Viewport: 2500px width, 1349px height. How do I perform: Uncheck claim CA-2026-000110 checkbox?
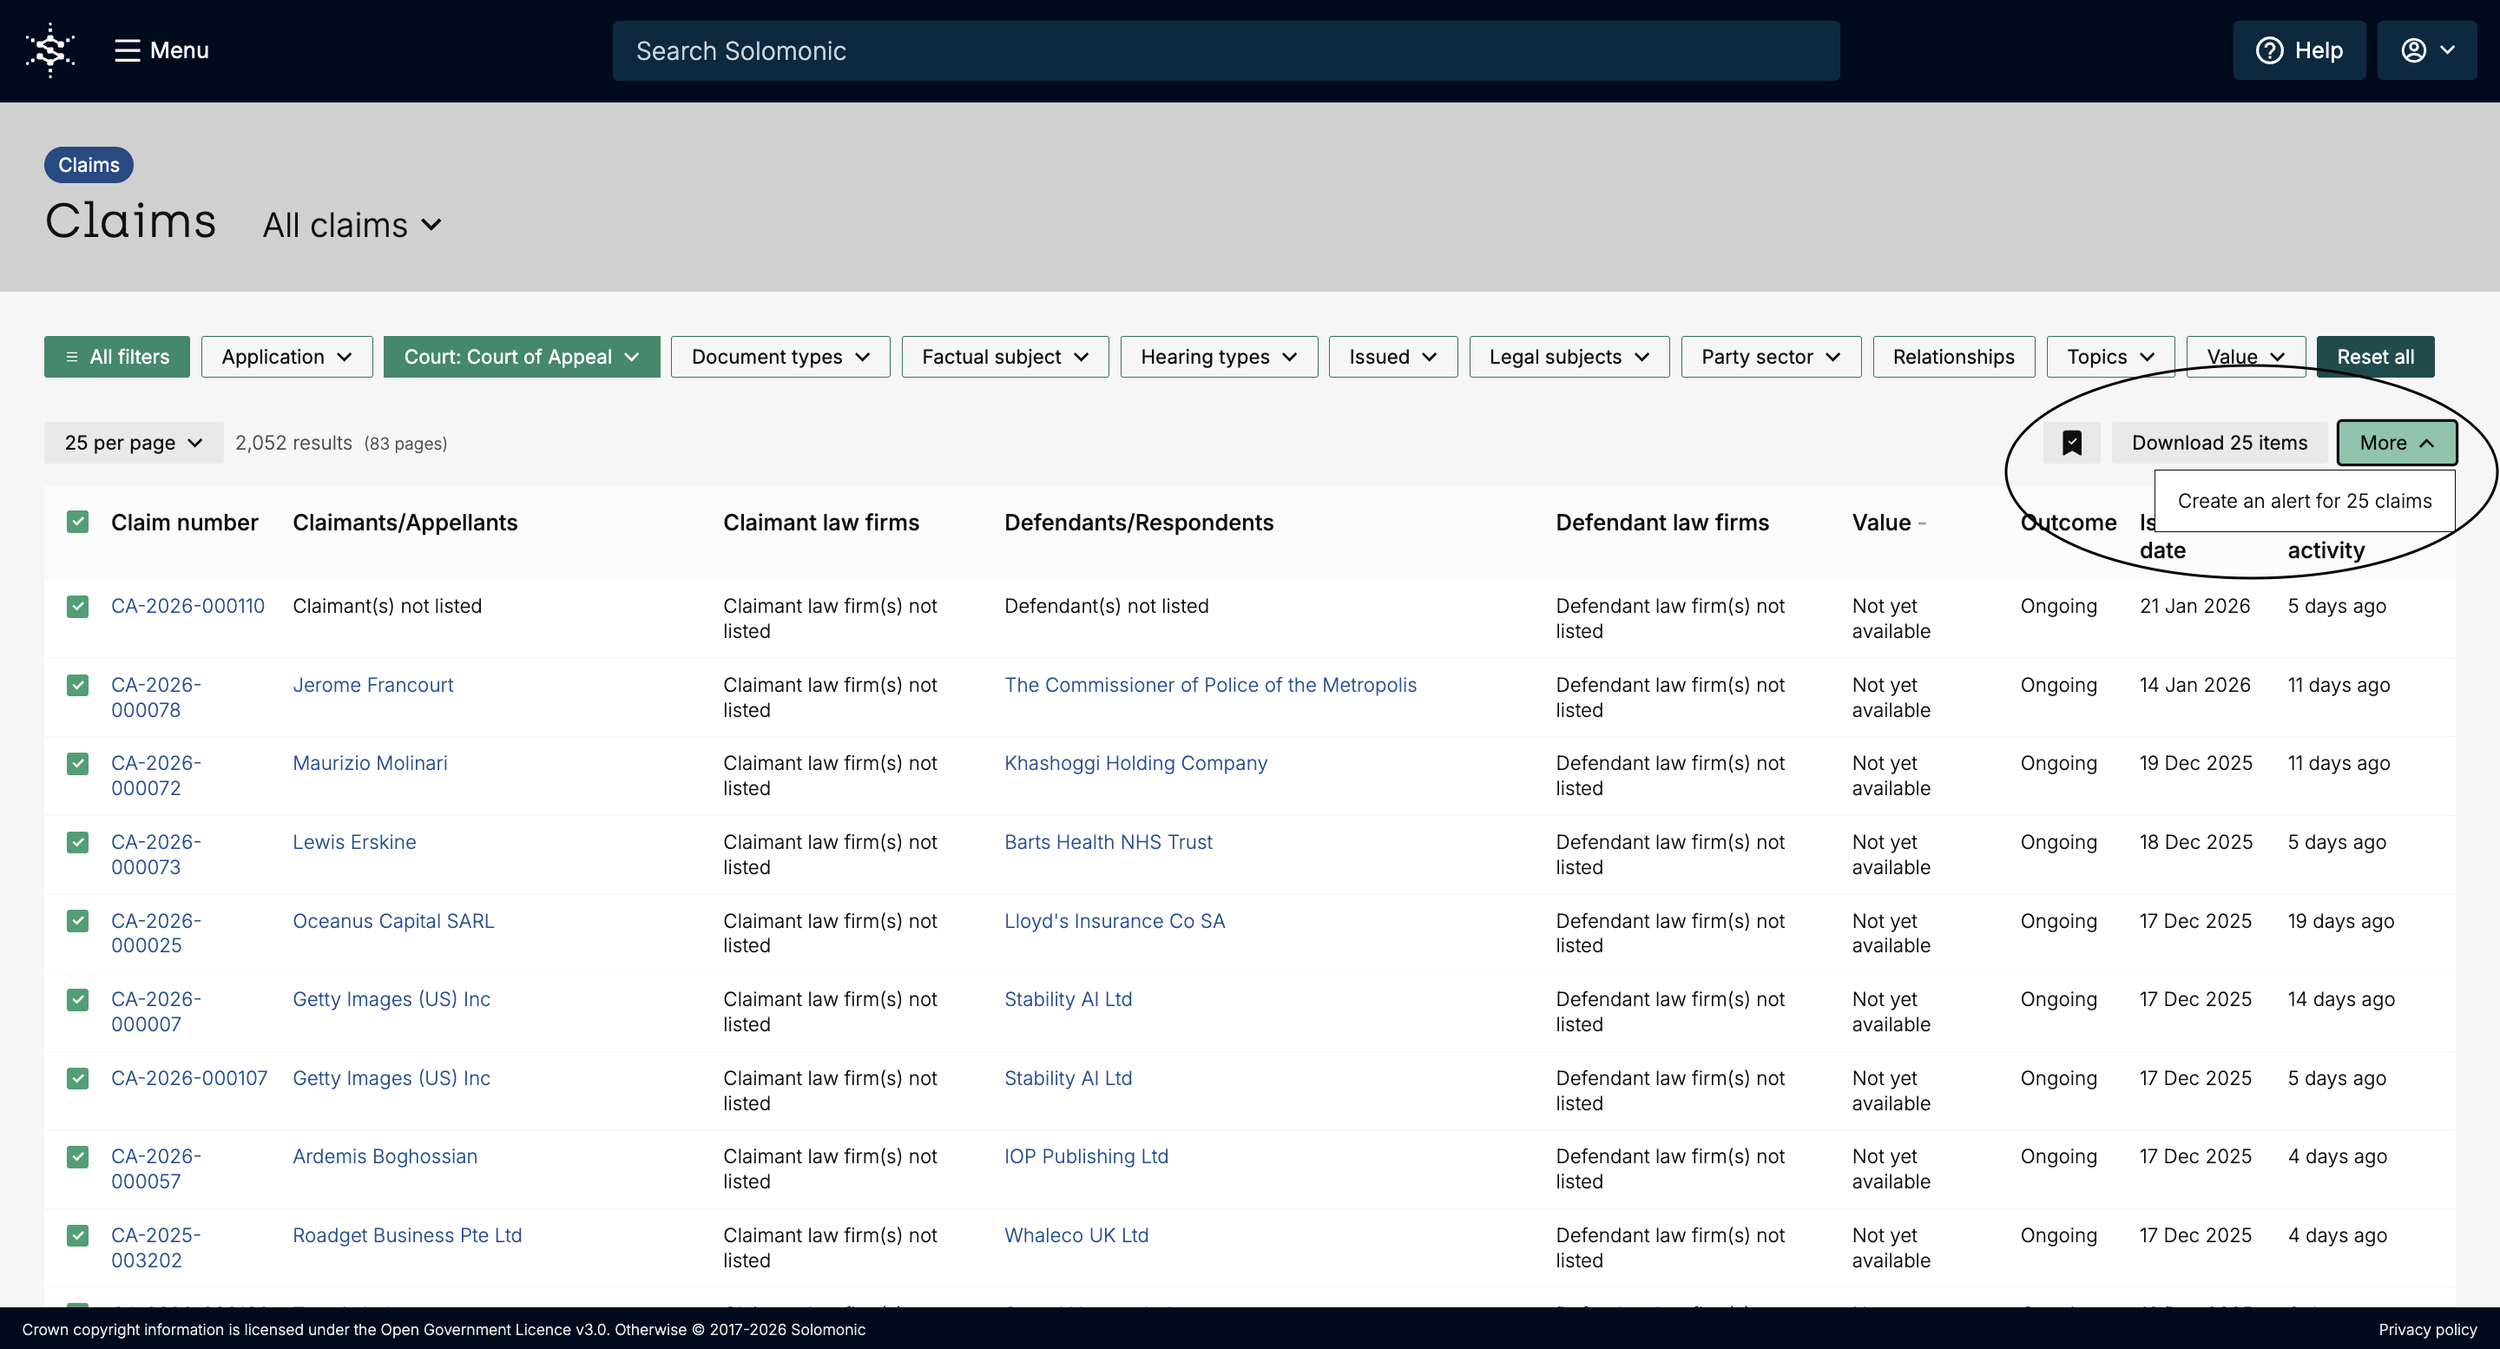pos(78,606)
